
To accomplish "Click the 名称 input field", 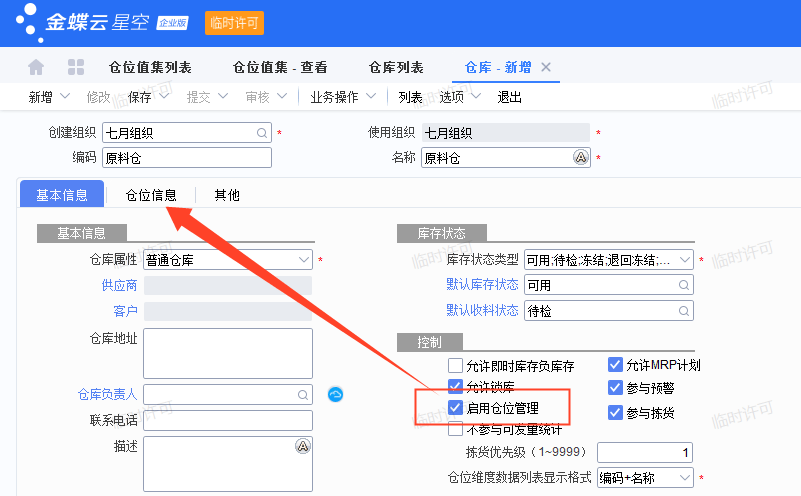I will (x=506, y=157).
